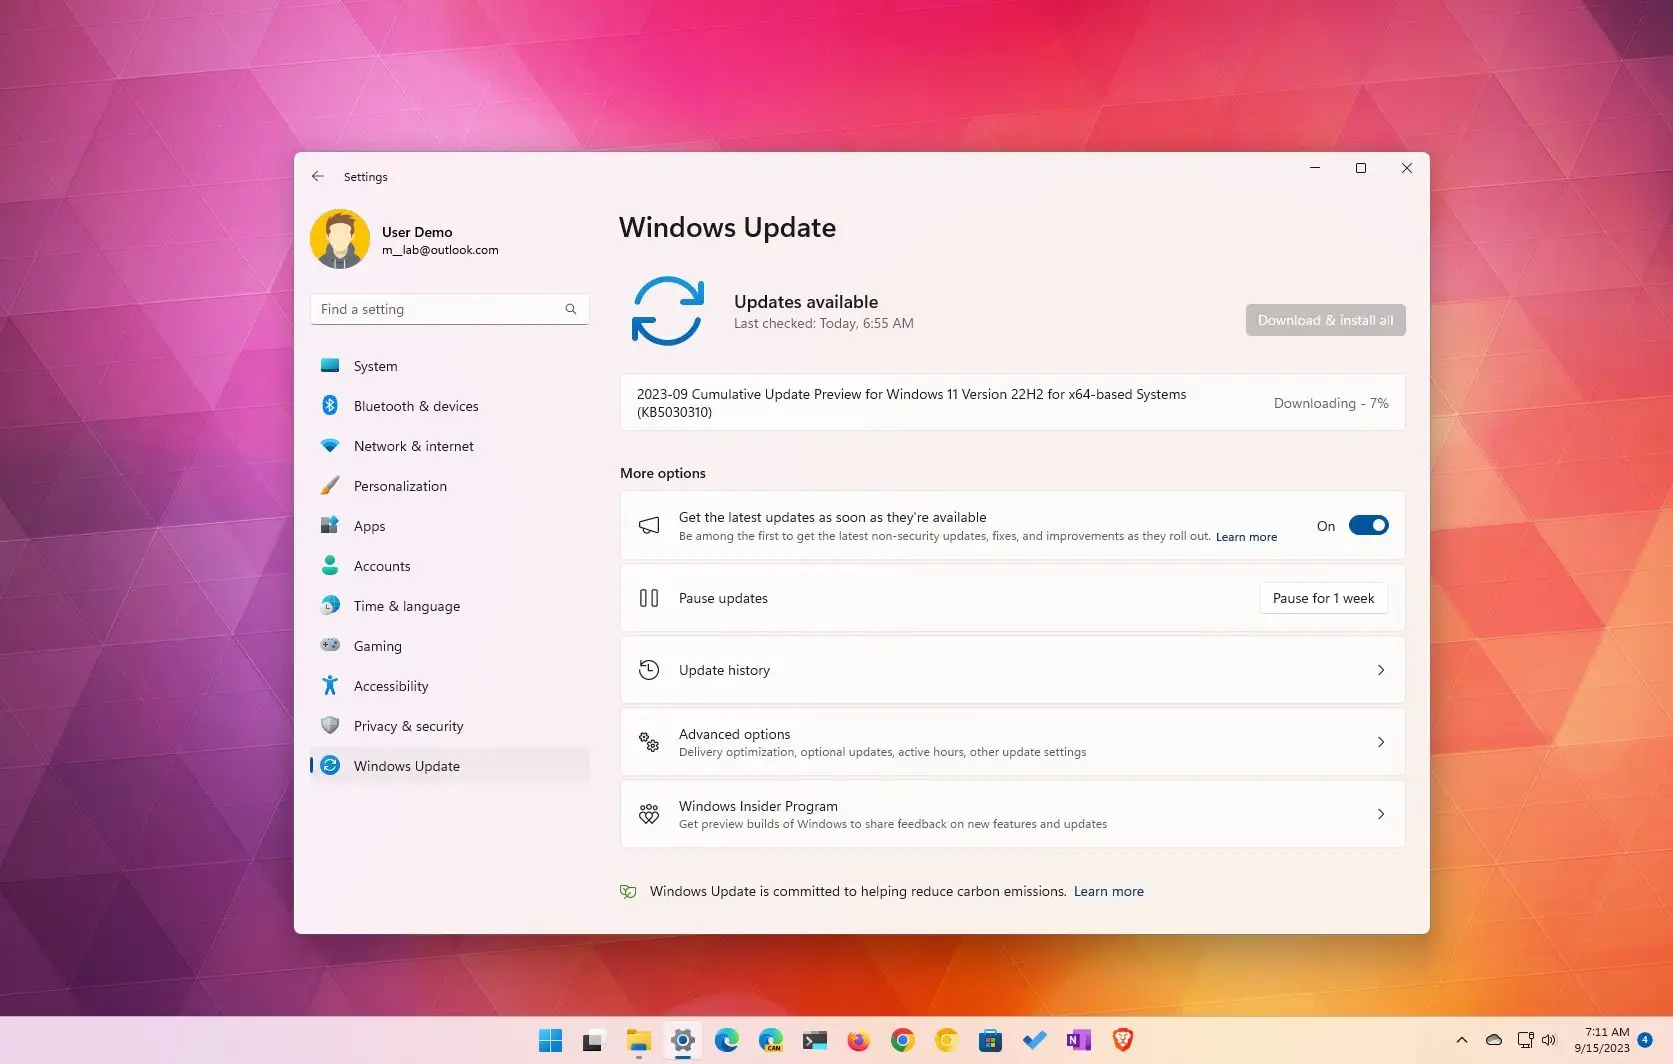Open Windows Insider Program chevron

point(1381,814)
